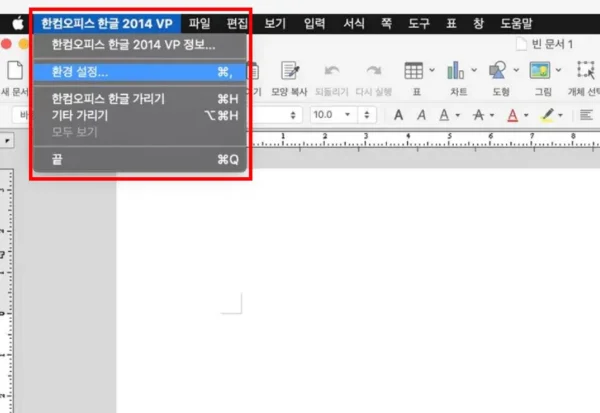Open the 서식 menu
This screenshot has height=413, width=600.
354,24
